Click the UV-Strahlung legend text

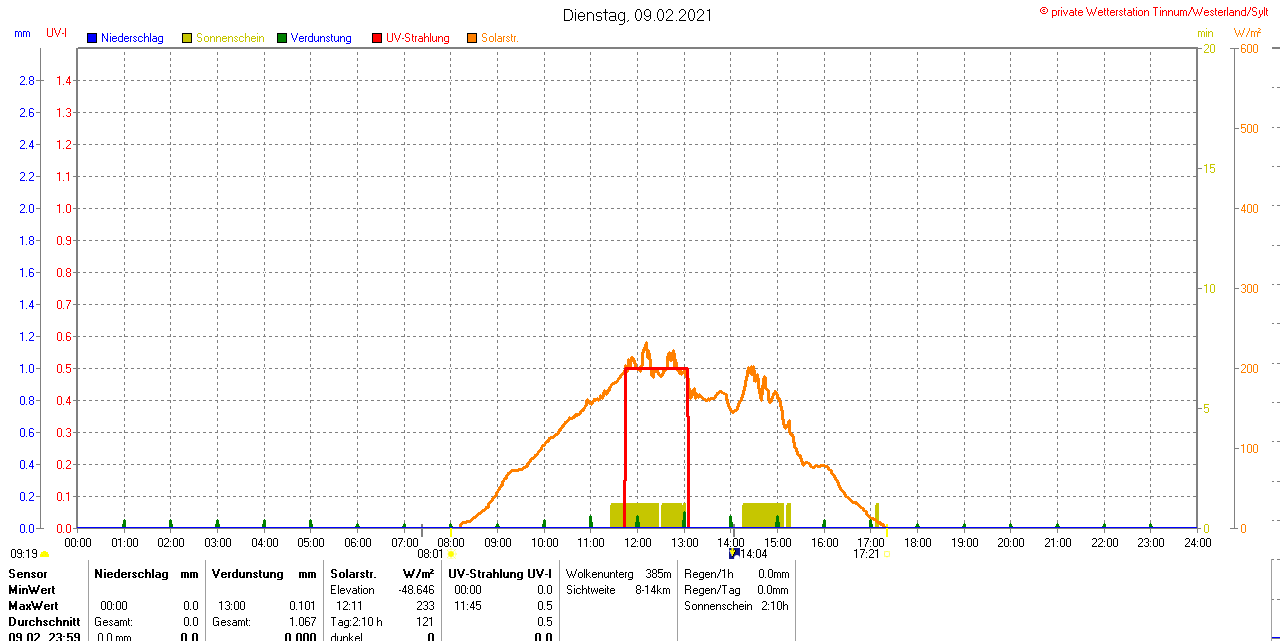(x=418, y=38)
